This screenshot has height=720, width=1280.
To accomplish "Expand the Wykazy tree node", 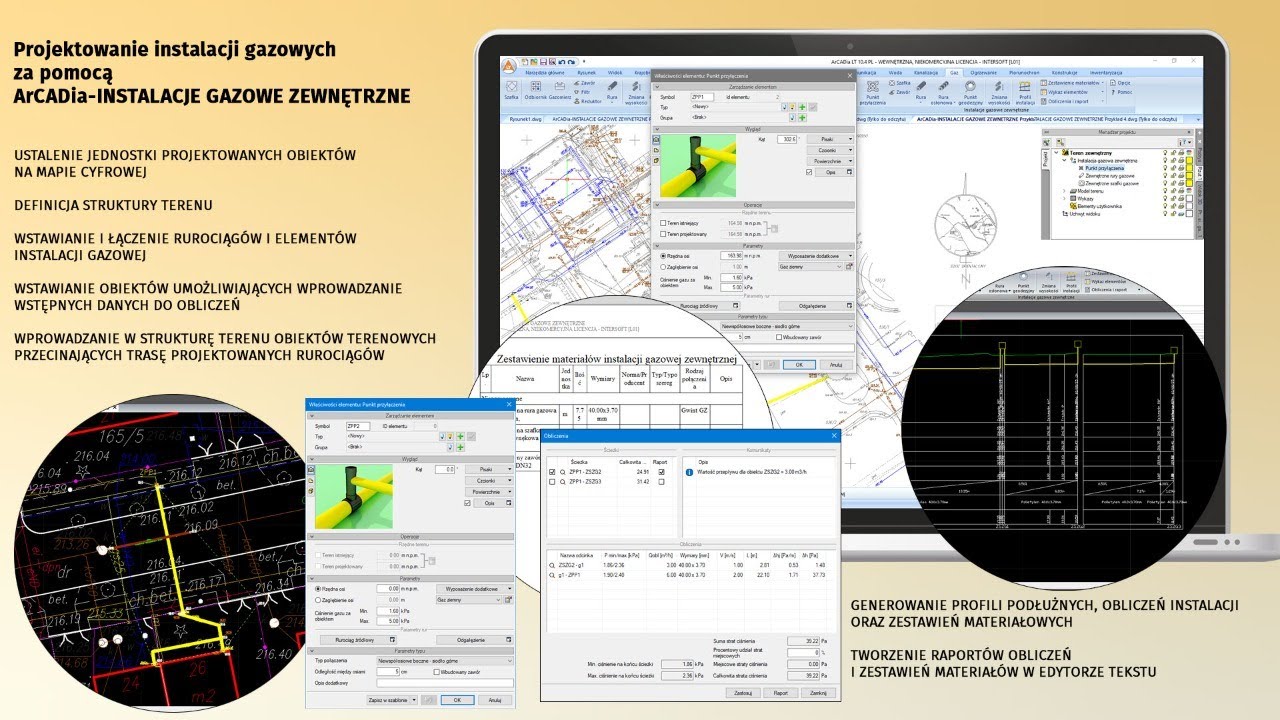I will [1064, 198].
